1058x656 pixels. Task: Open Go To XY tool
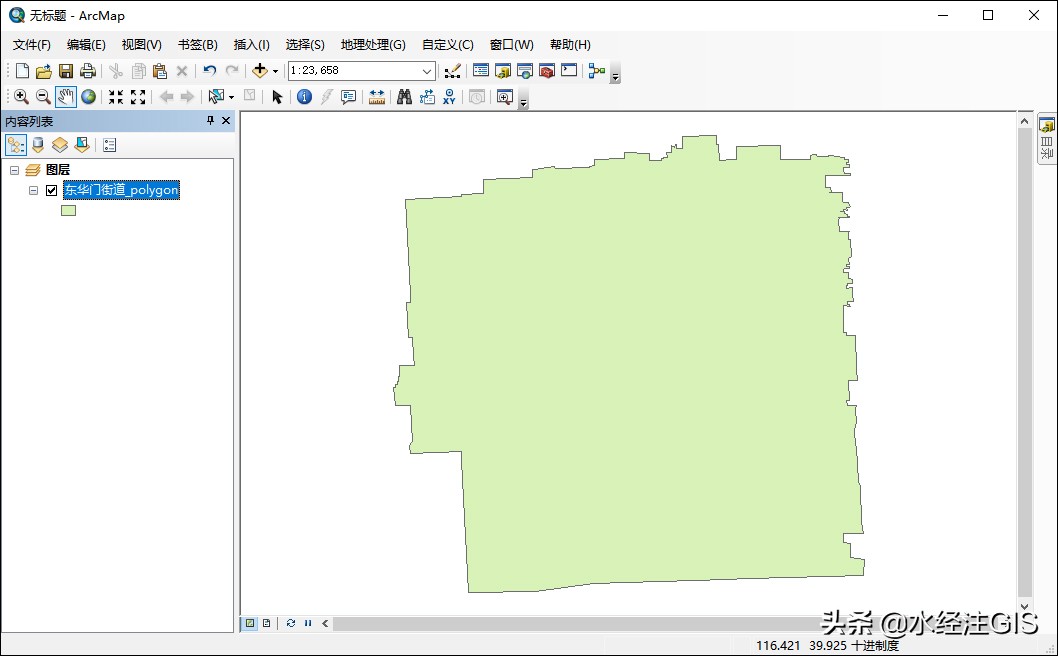(449, 97)
